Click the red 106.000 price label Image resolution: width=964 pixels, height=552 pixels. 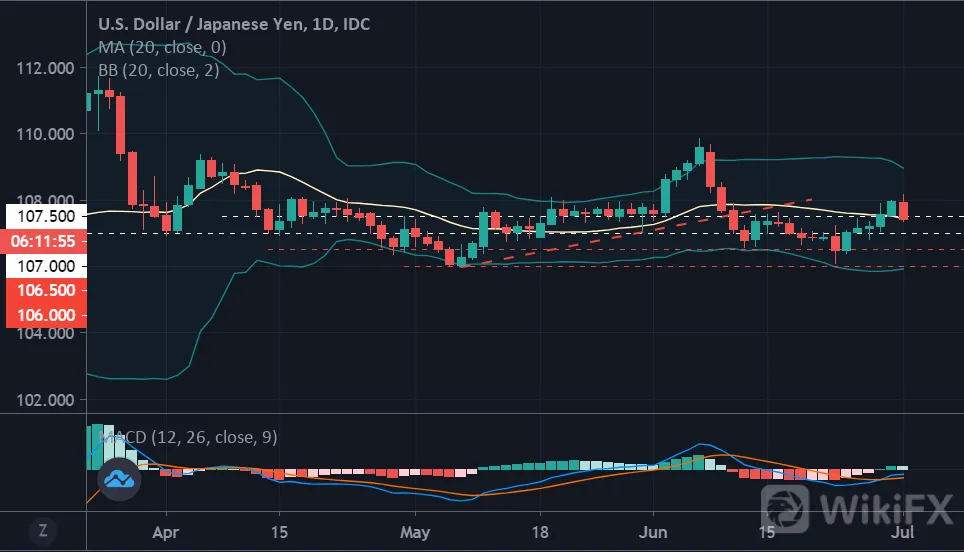coord(46,315)
